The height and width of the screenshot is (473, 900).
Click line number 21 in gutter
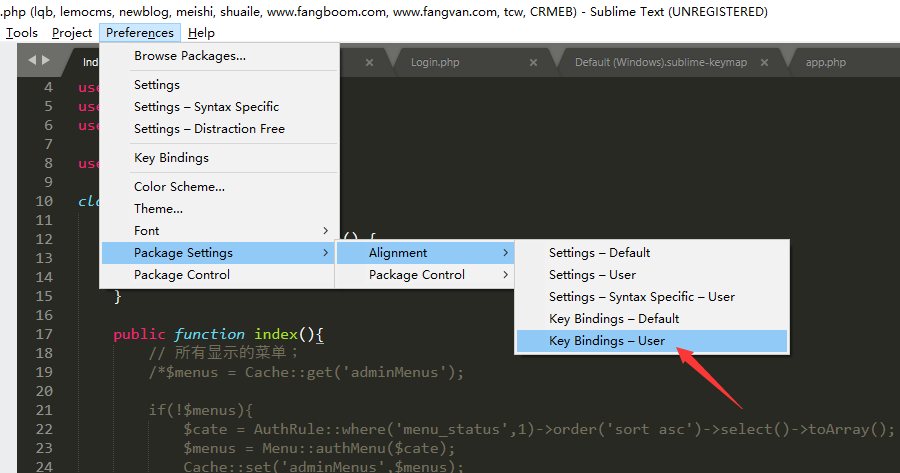coord(44,410)
